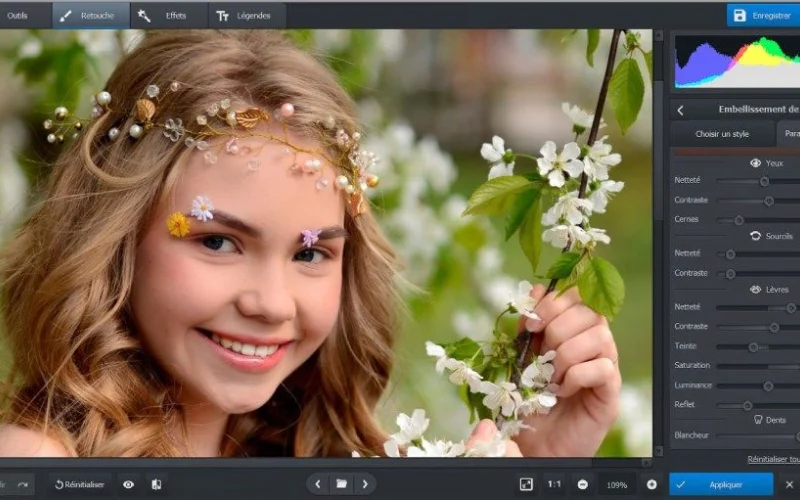
Task: Set the Reflet slider
Action: coord(747,406)
